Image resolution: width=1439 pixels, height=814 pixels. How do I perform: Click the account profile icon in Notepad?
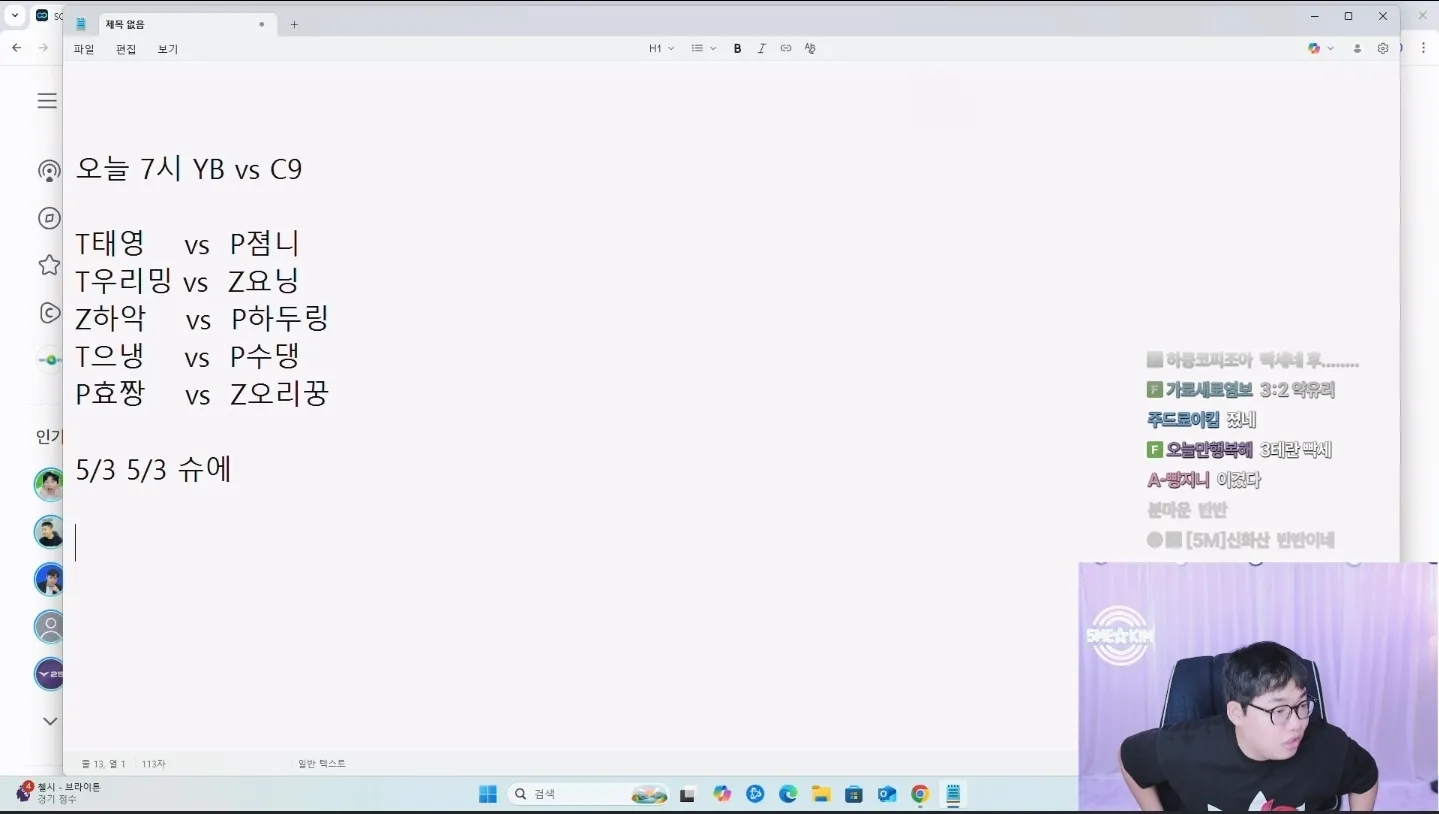click(x=1357, y=48)
